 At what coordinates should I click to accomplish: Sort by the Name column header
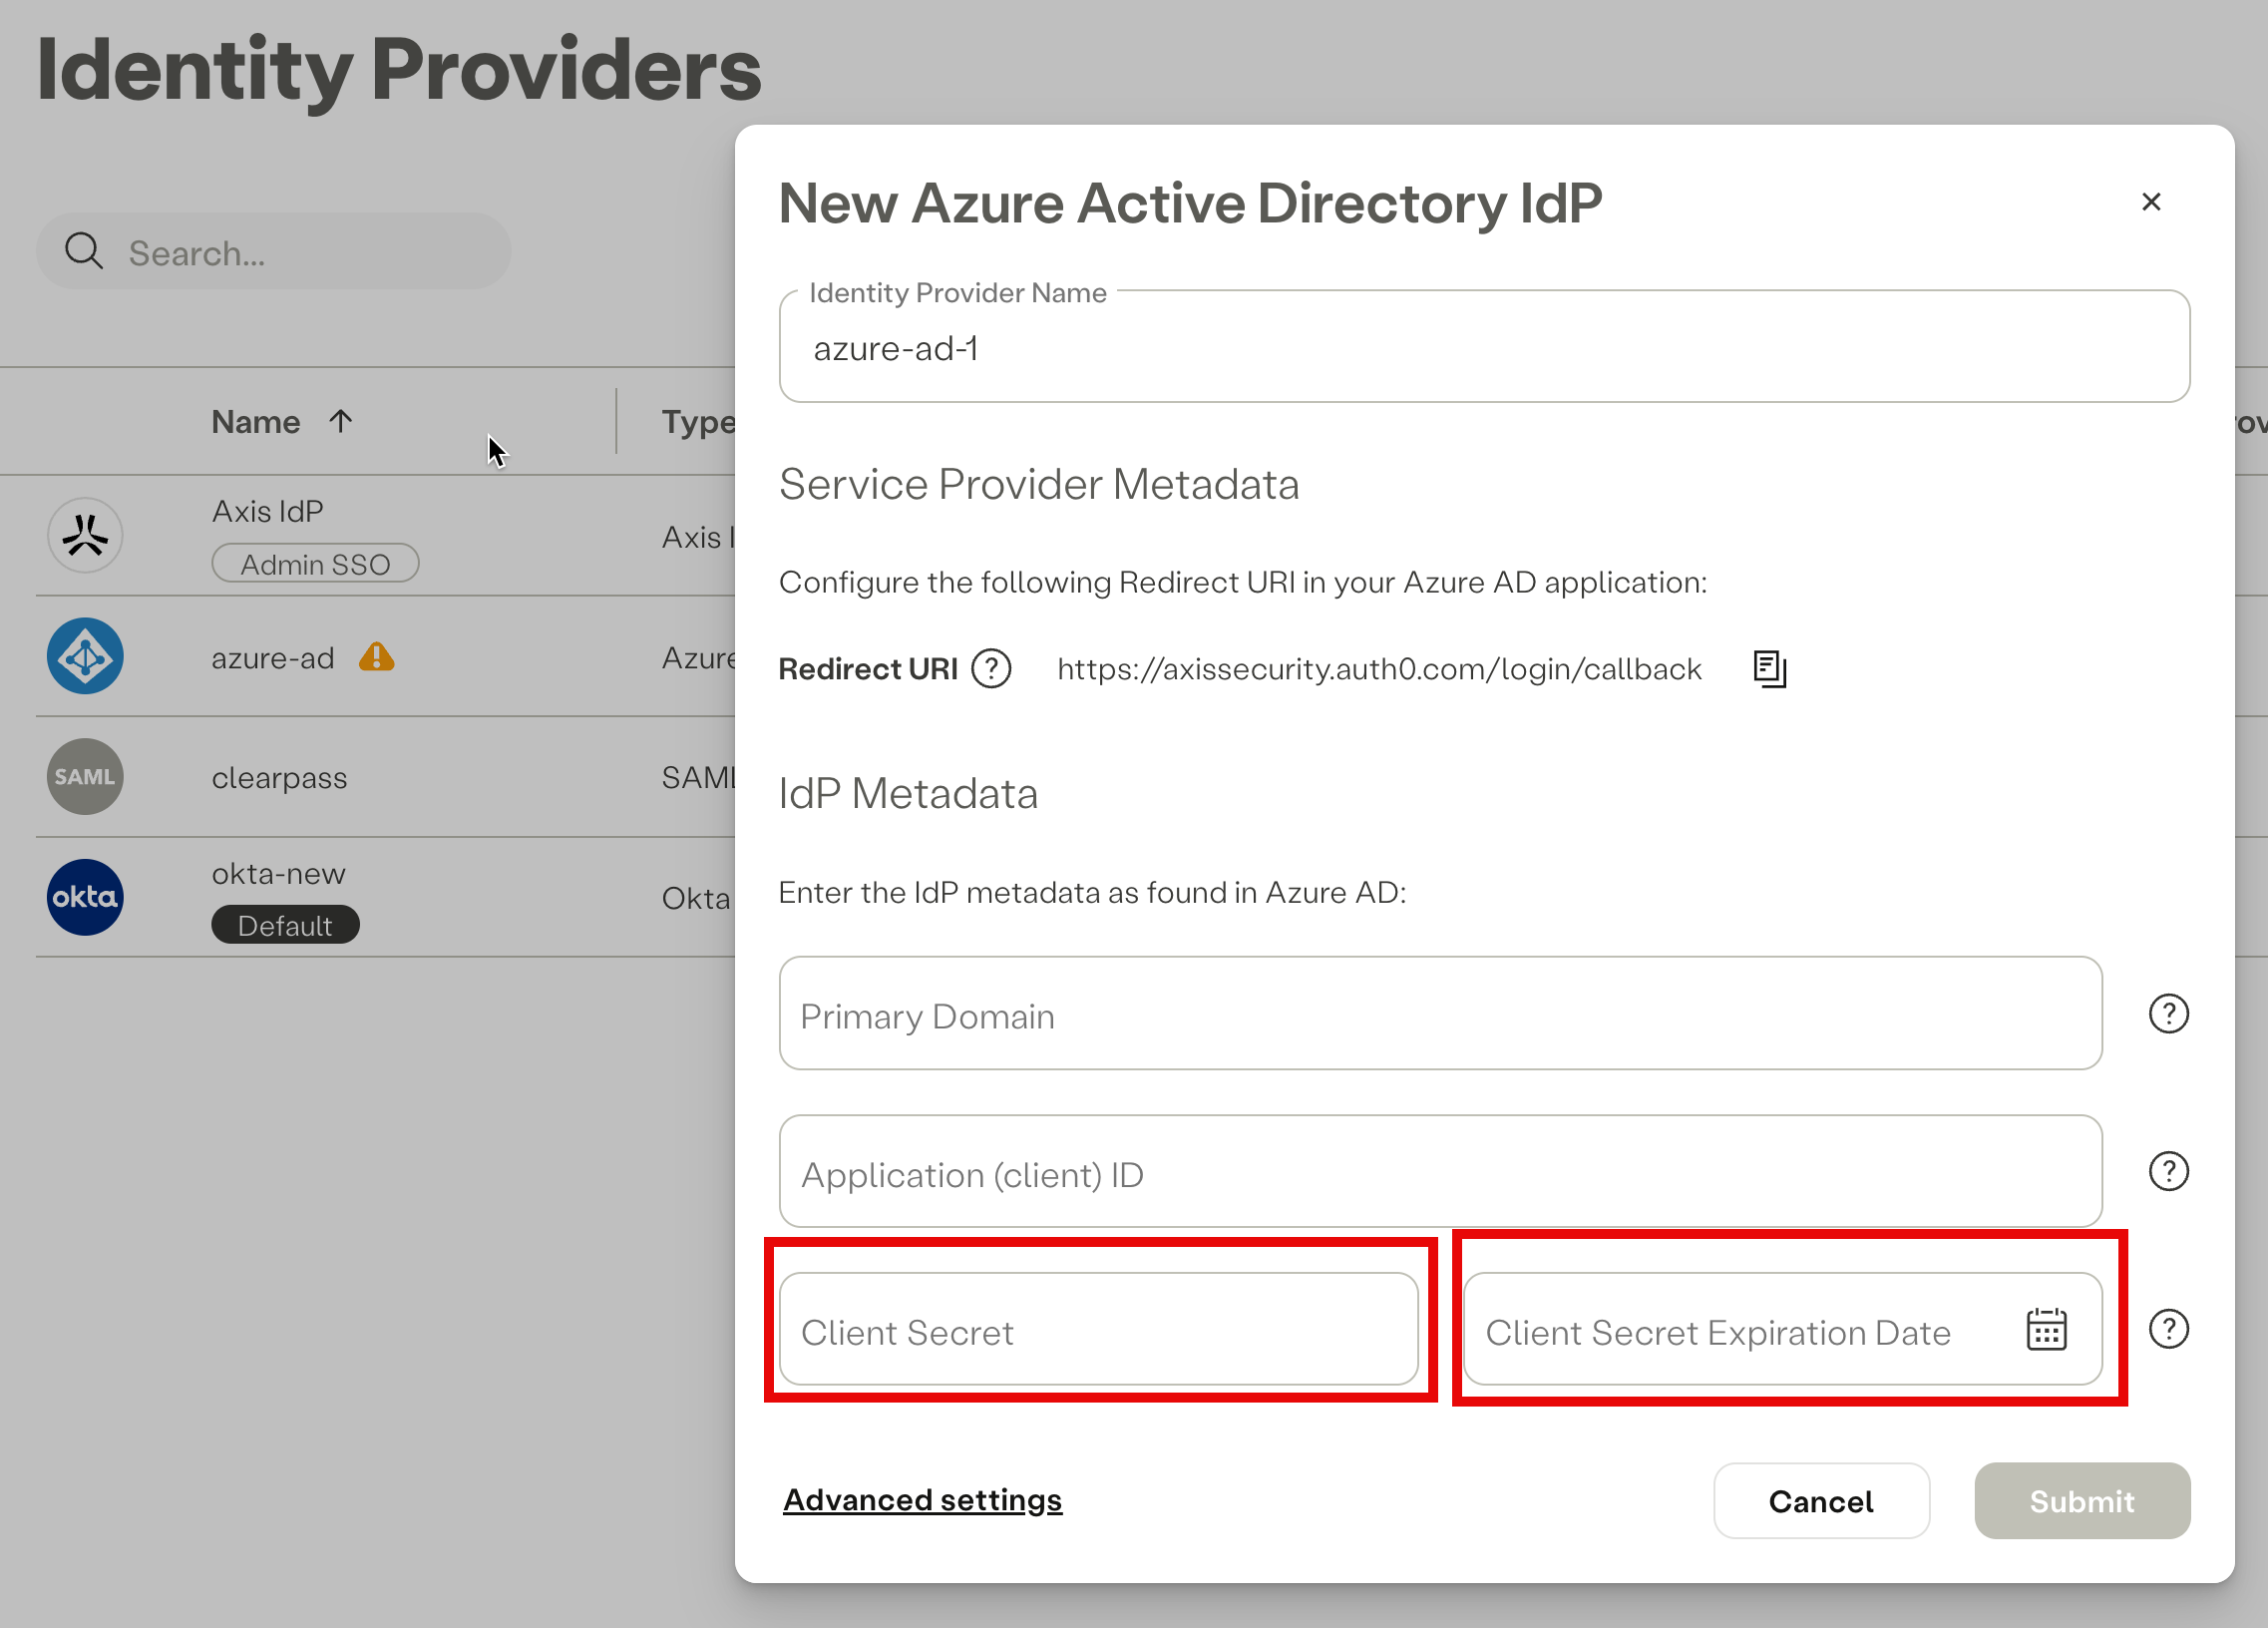tap(256, 422)
